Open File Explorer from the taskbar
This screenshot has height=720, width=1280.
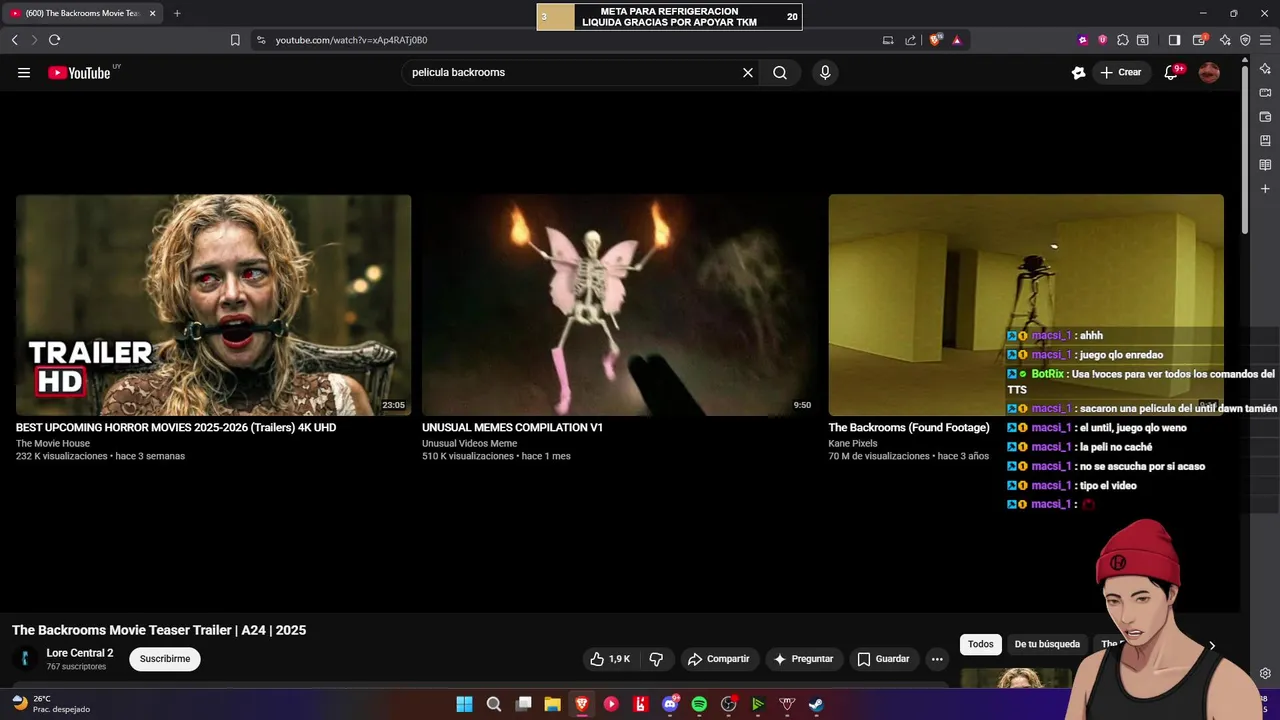[x=552, y=704]
